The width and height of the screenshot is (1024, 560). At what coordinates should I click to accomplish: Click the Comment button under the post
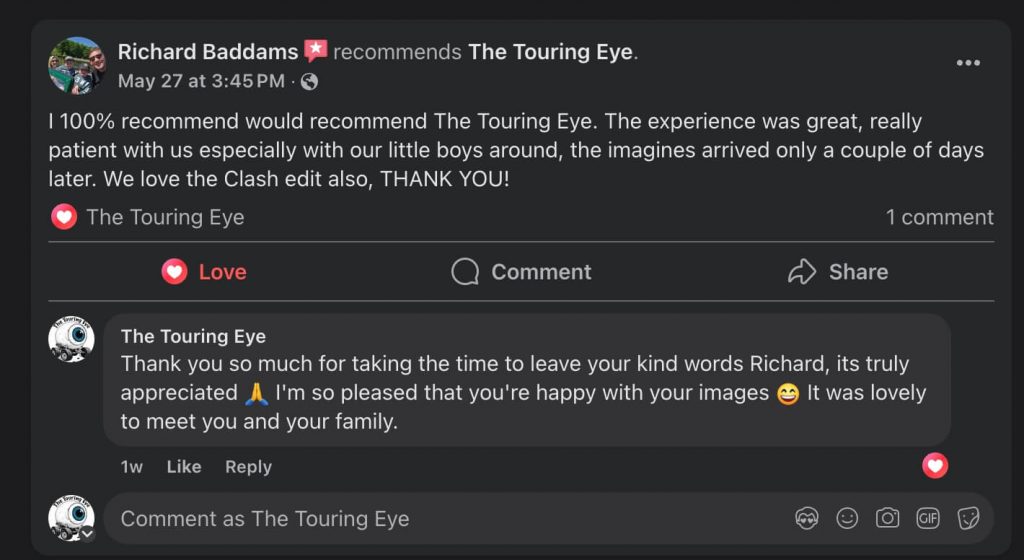click(x=521, y=272)
